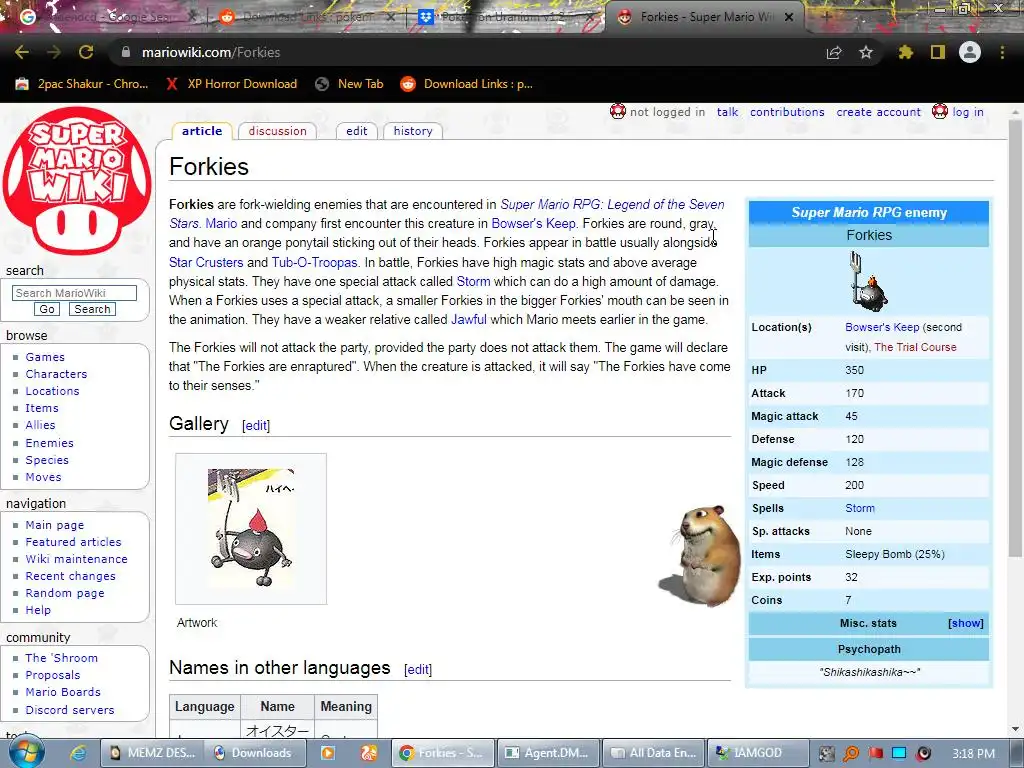
Task: Show the Misc. stats section
Action: coord(965,623)
